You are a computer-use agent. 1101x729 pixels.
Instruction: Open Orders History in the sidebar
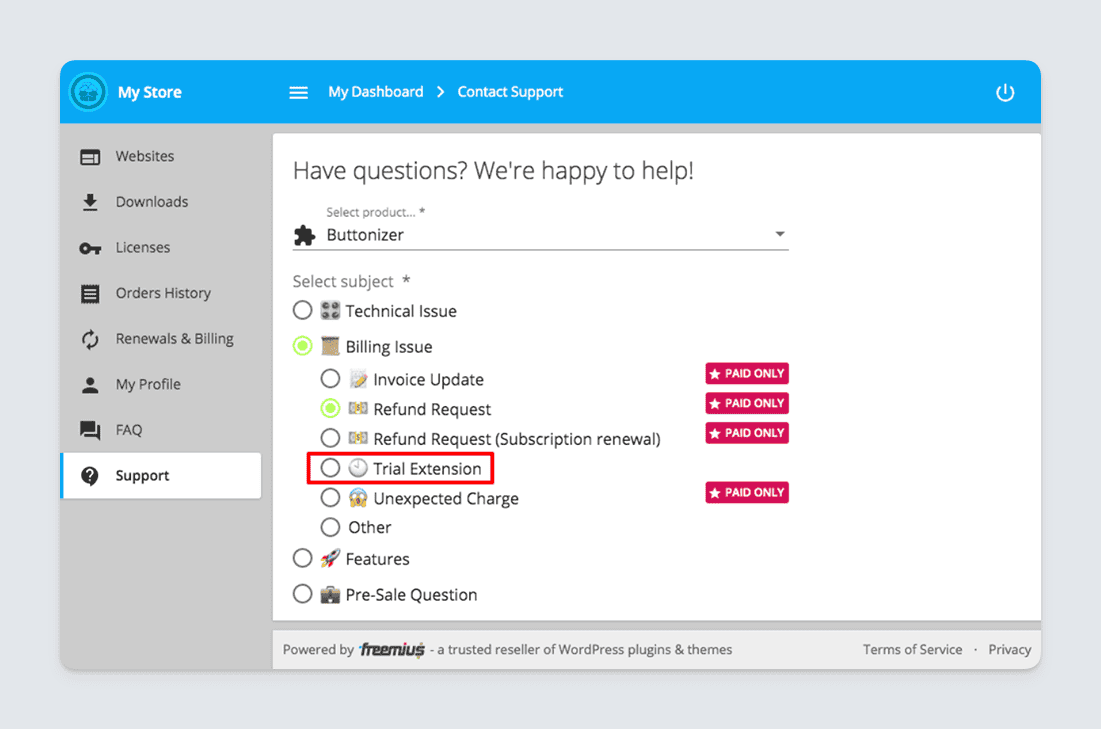(161, 294)
